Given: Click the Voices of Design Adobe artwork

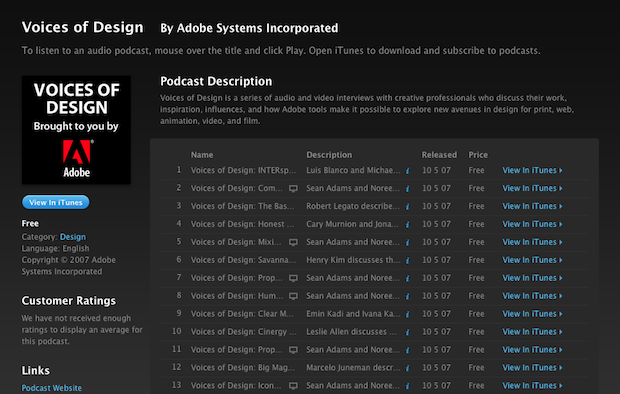Looking at the screenshot, I should pos(76,130).
